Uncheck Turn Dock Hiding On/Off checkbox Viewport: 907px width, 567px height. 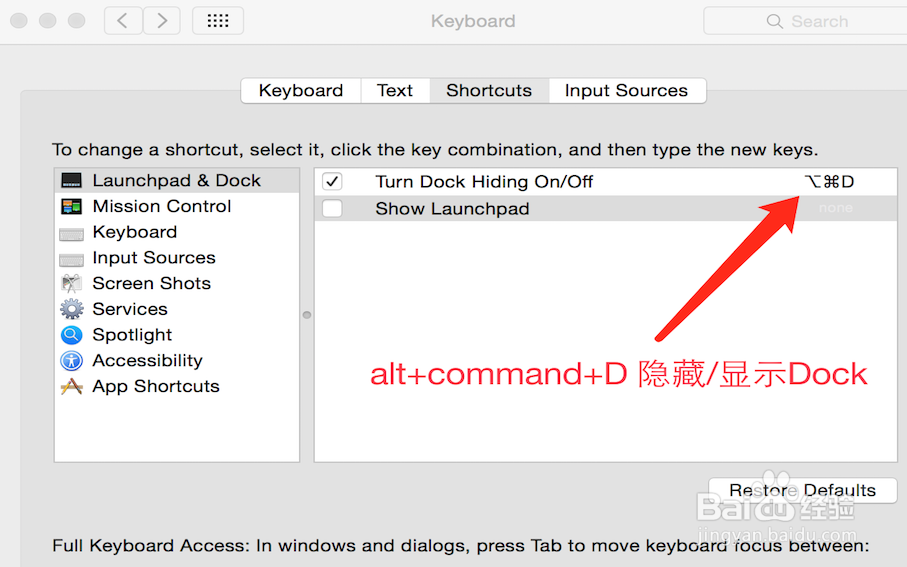point(332,182)
